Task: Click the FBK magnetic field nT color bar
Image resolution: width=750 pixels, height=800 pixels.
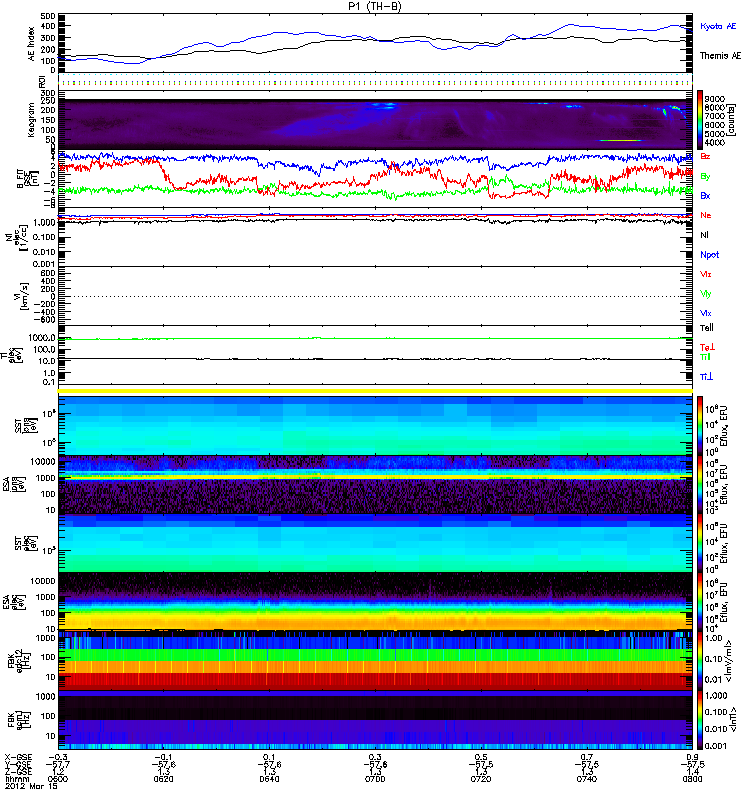Action: point(700,719)
